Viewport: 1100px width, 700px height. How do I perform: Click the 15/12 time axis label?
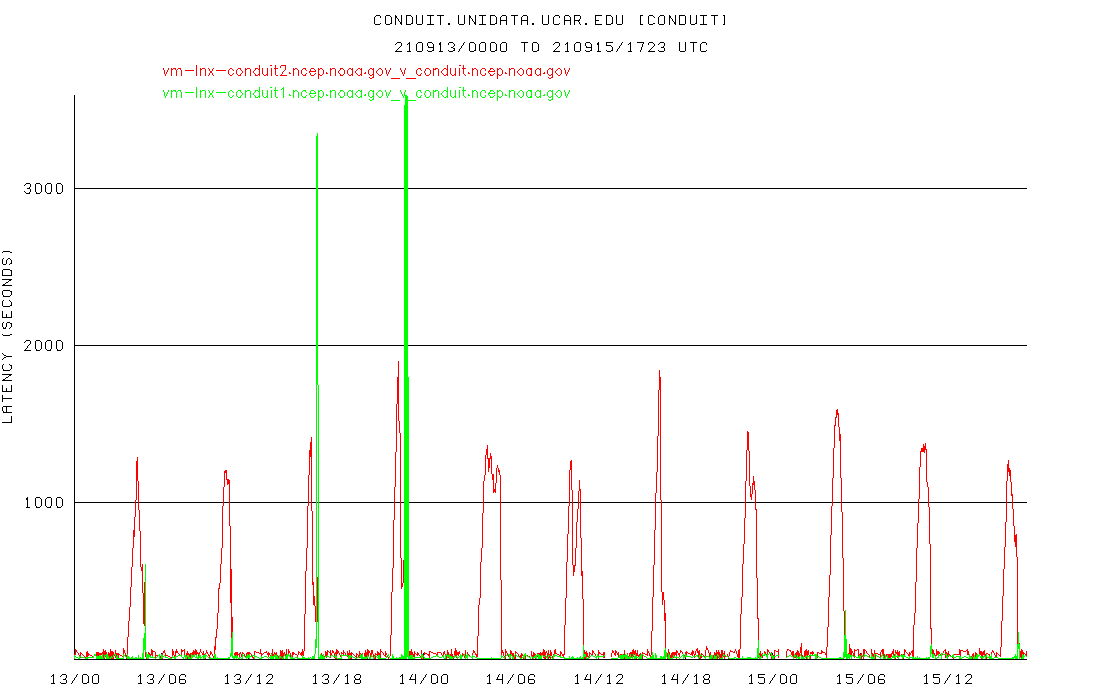tap(948, 679)
